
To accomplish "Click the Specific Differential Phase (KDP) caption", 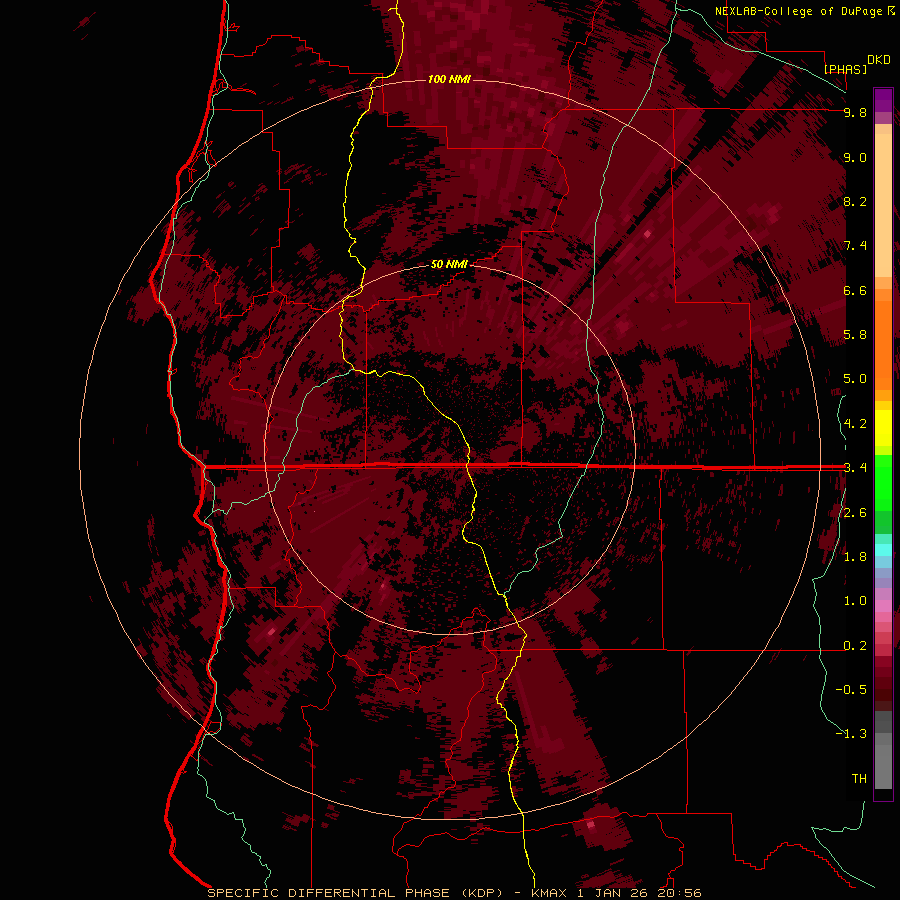I will (x=360, y=893).
